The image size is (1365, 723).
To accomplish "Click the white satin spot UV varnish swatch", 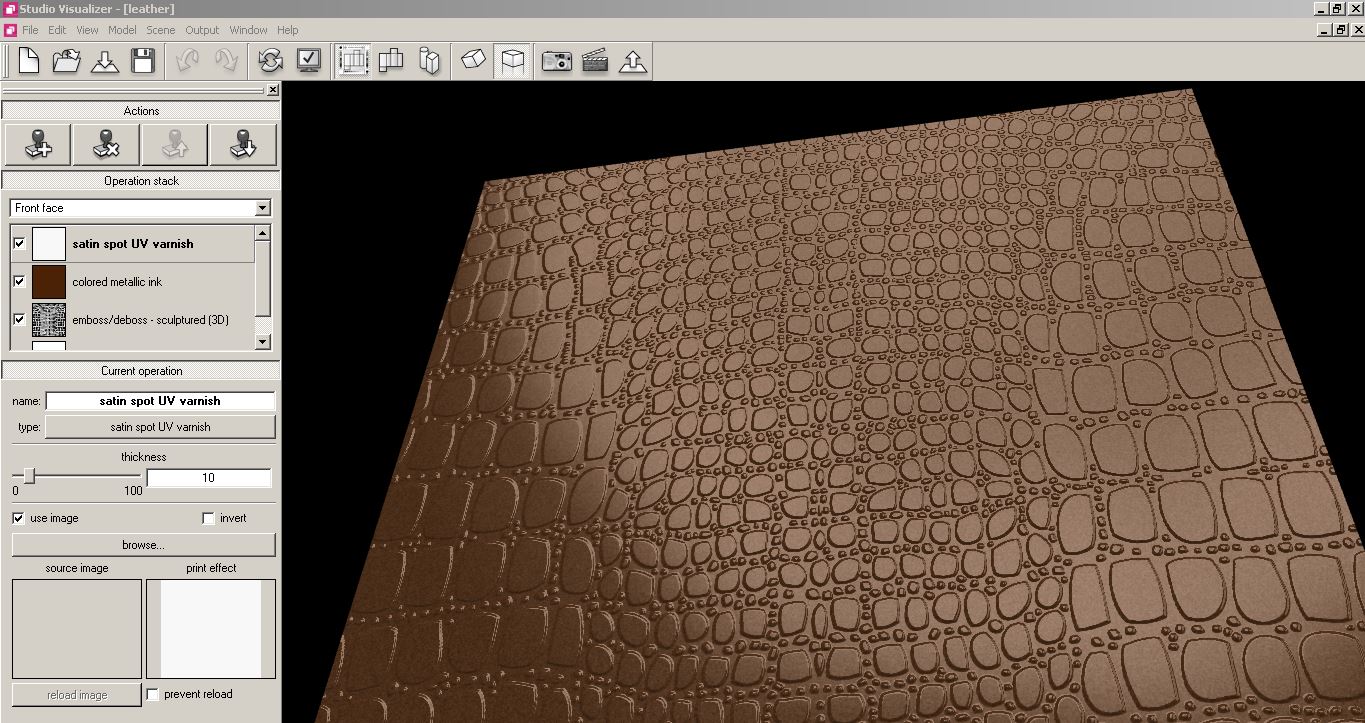I will click(49, 244).
